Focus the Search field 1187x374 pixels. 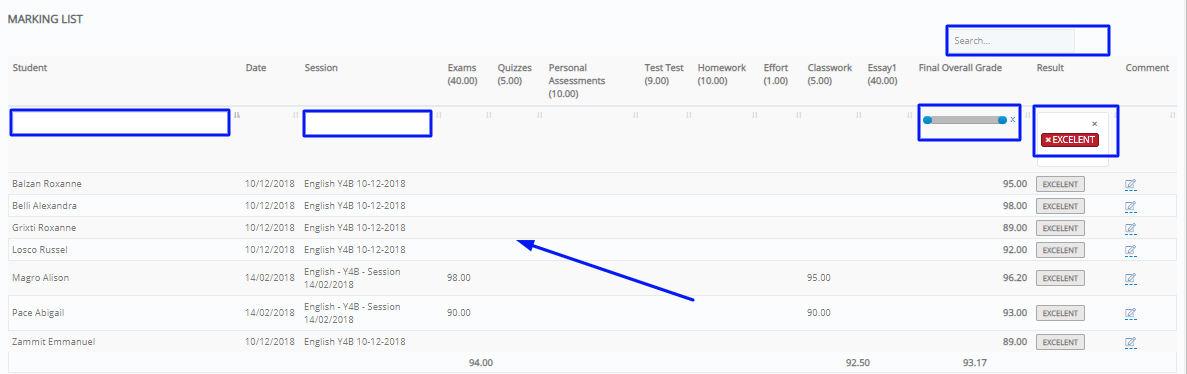coord(1011,41)
